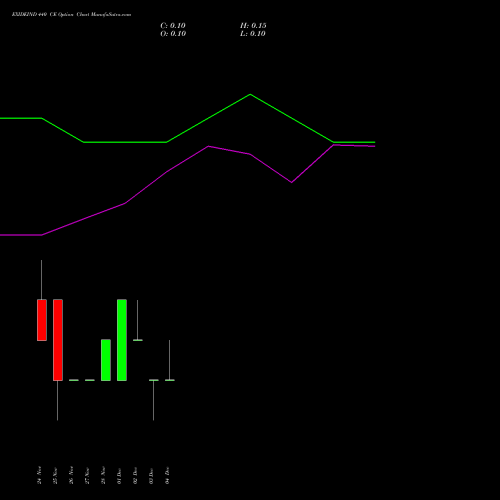
Task: Click the 01 Dec date label
Action: pyautogui.click(x=119, y=476)
